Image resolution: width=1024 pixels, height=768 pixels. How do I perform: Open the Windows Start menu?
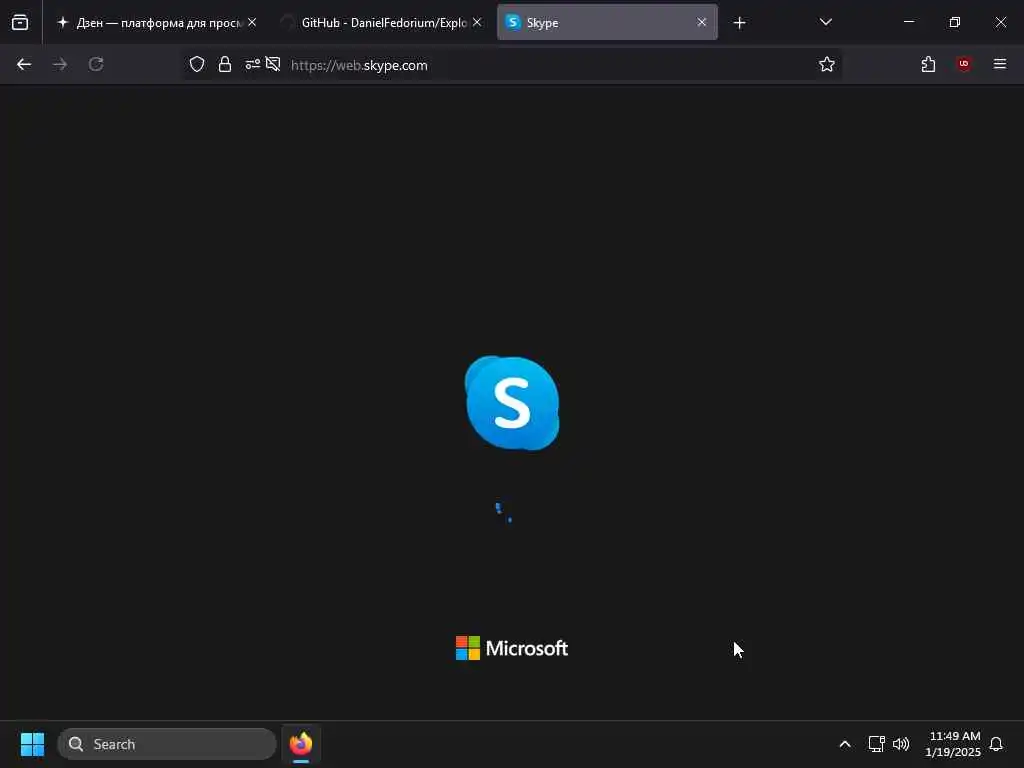coord(32,744)
